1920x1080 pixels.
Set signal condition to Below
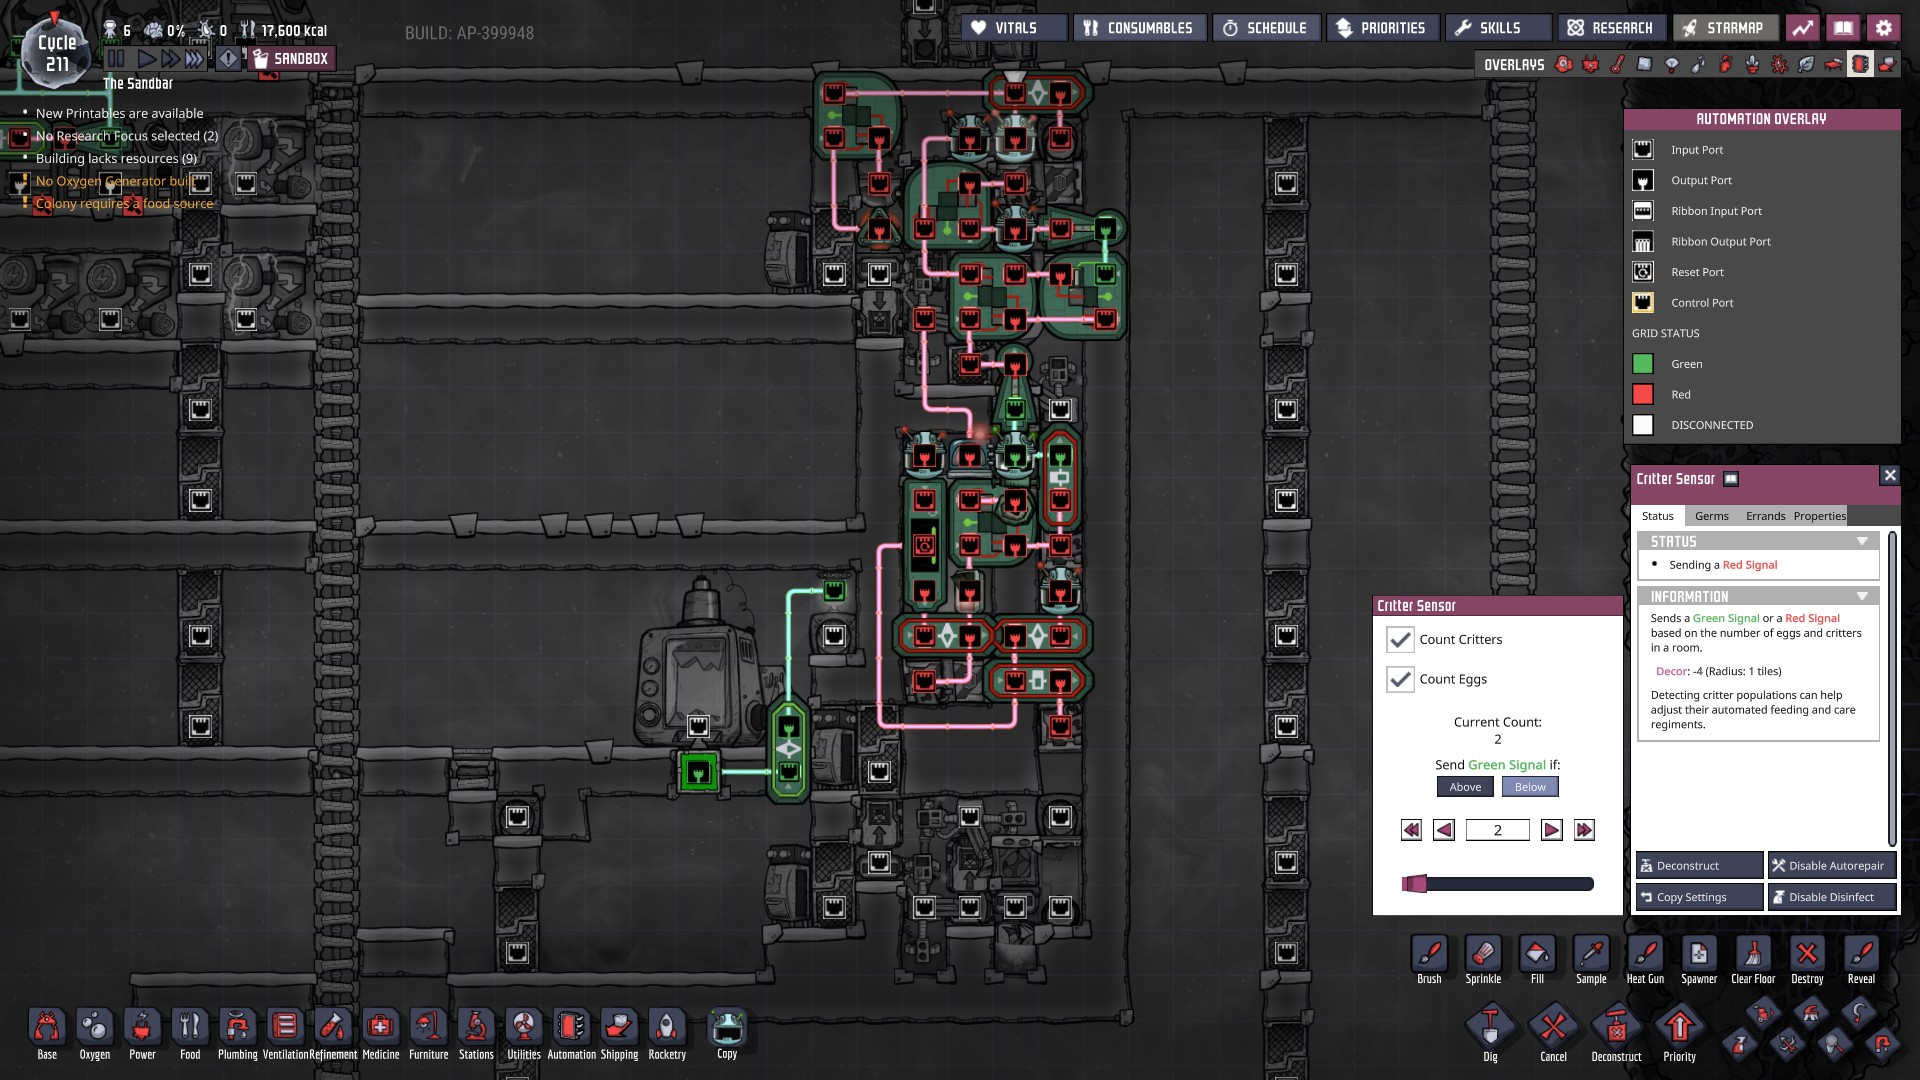click(1530, 787)
